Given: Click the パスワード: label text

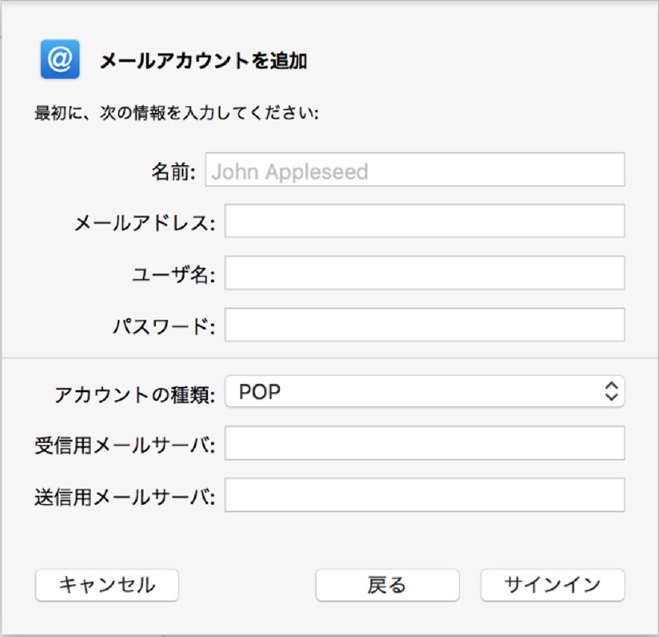Looking at the screenshot, I should [x=164, y=326].
